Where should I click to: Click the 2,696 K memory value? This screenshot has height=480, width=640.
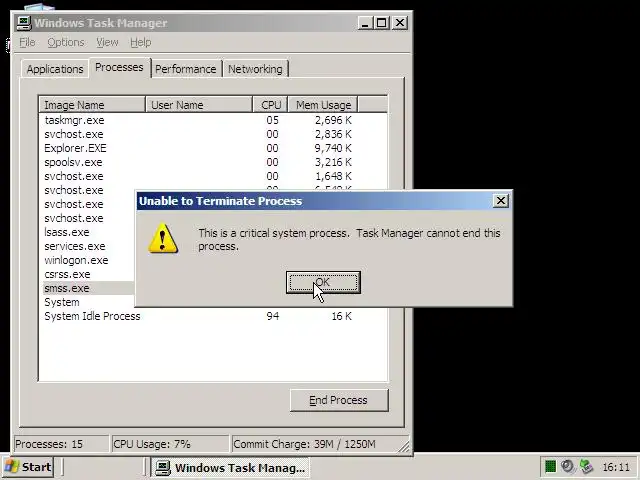coord(333,120)
